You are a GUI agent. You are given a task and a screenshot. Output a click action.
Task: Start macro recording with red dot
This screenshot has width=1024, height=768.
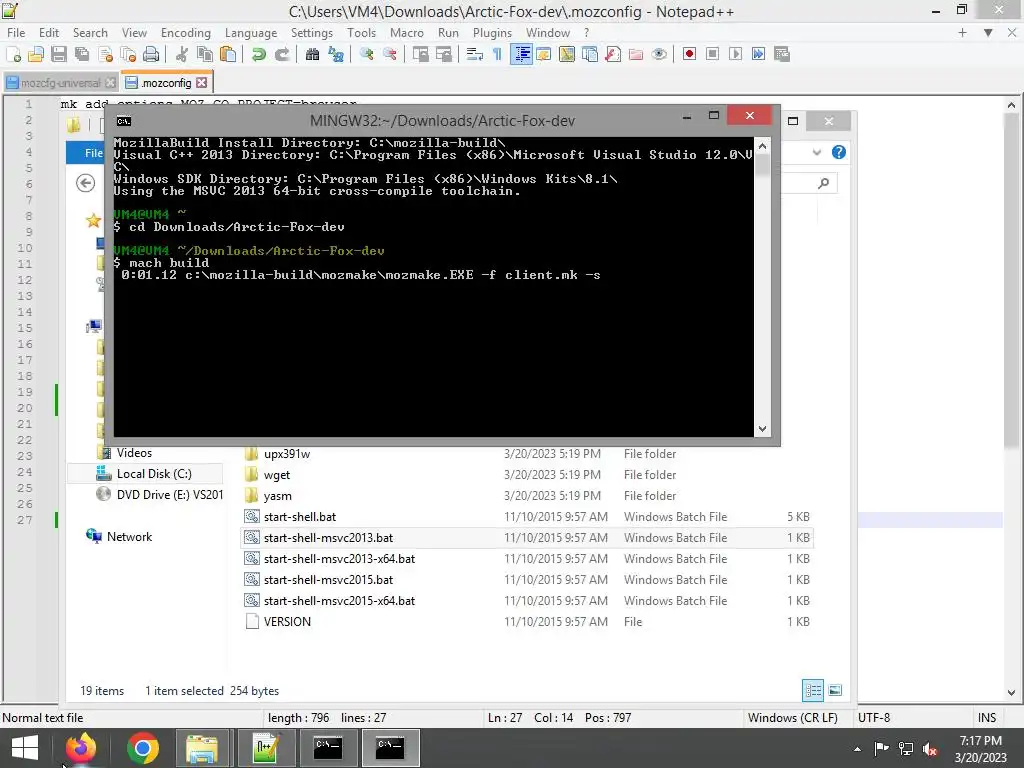pos(689,54)
